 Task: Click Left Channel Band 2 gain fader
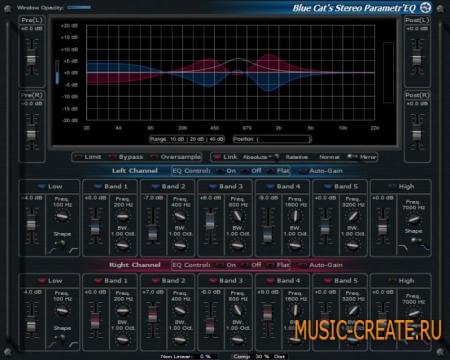click(153, 233)
